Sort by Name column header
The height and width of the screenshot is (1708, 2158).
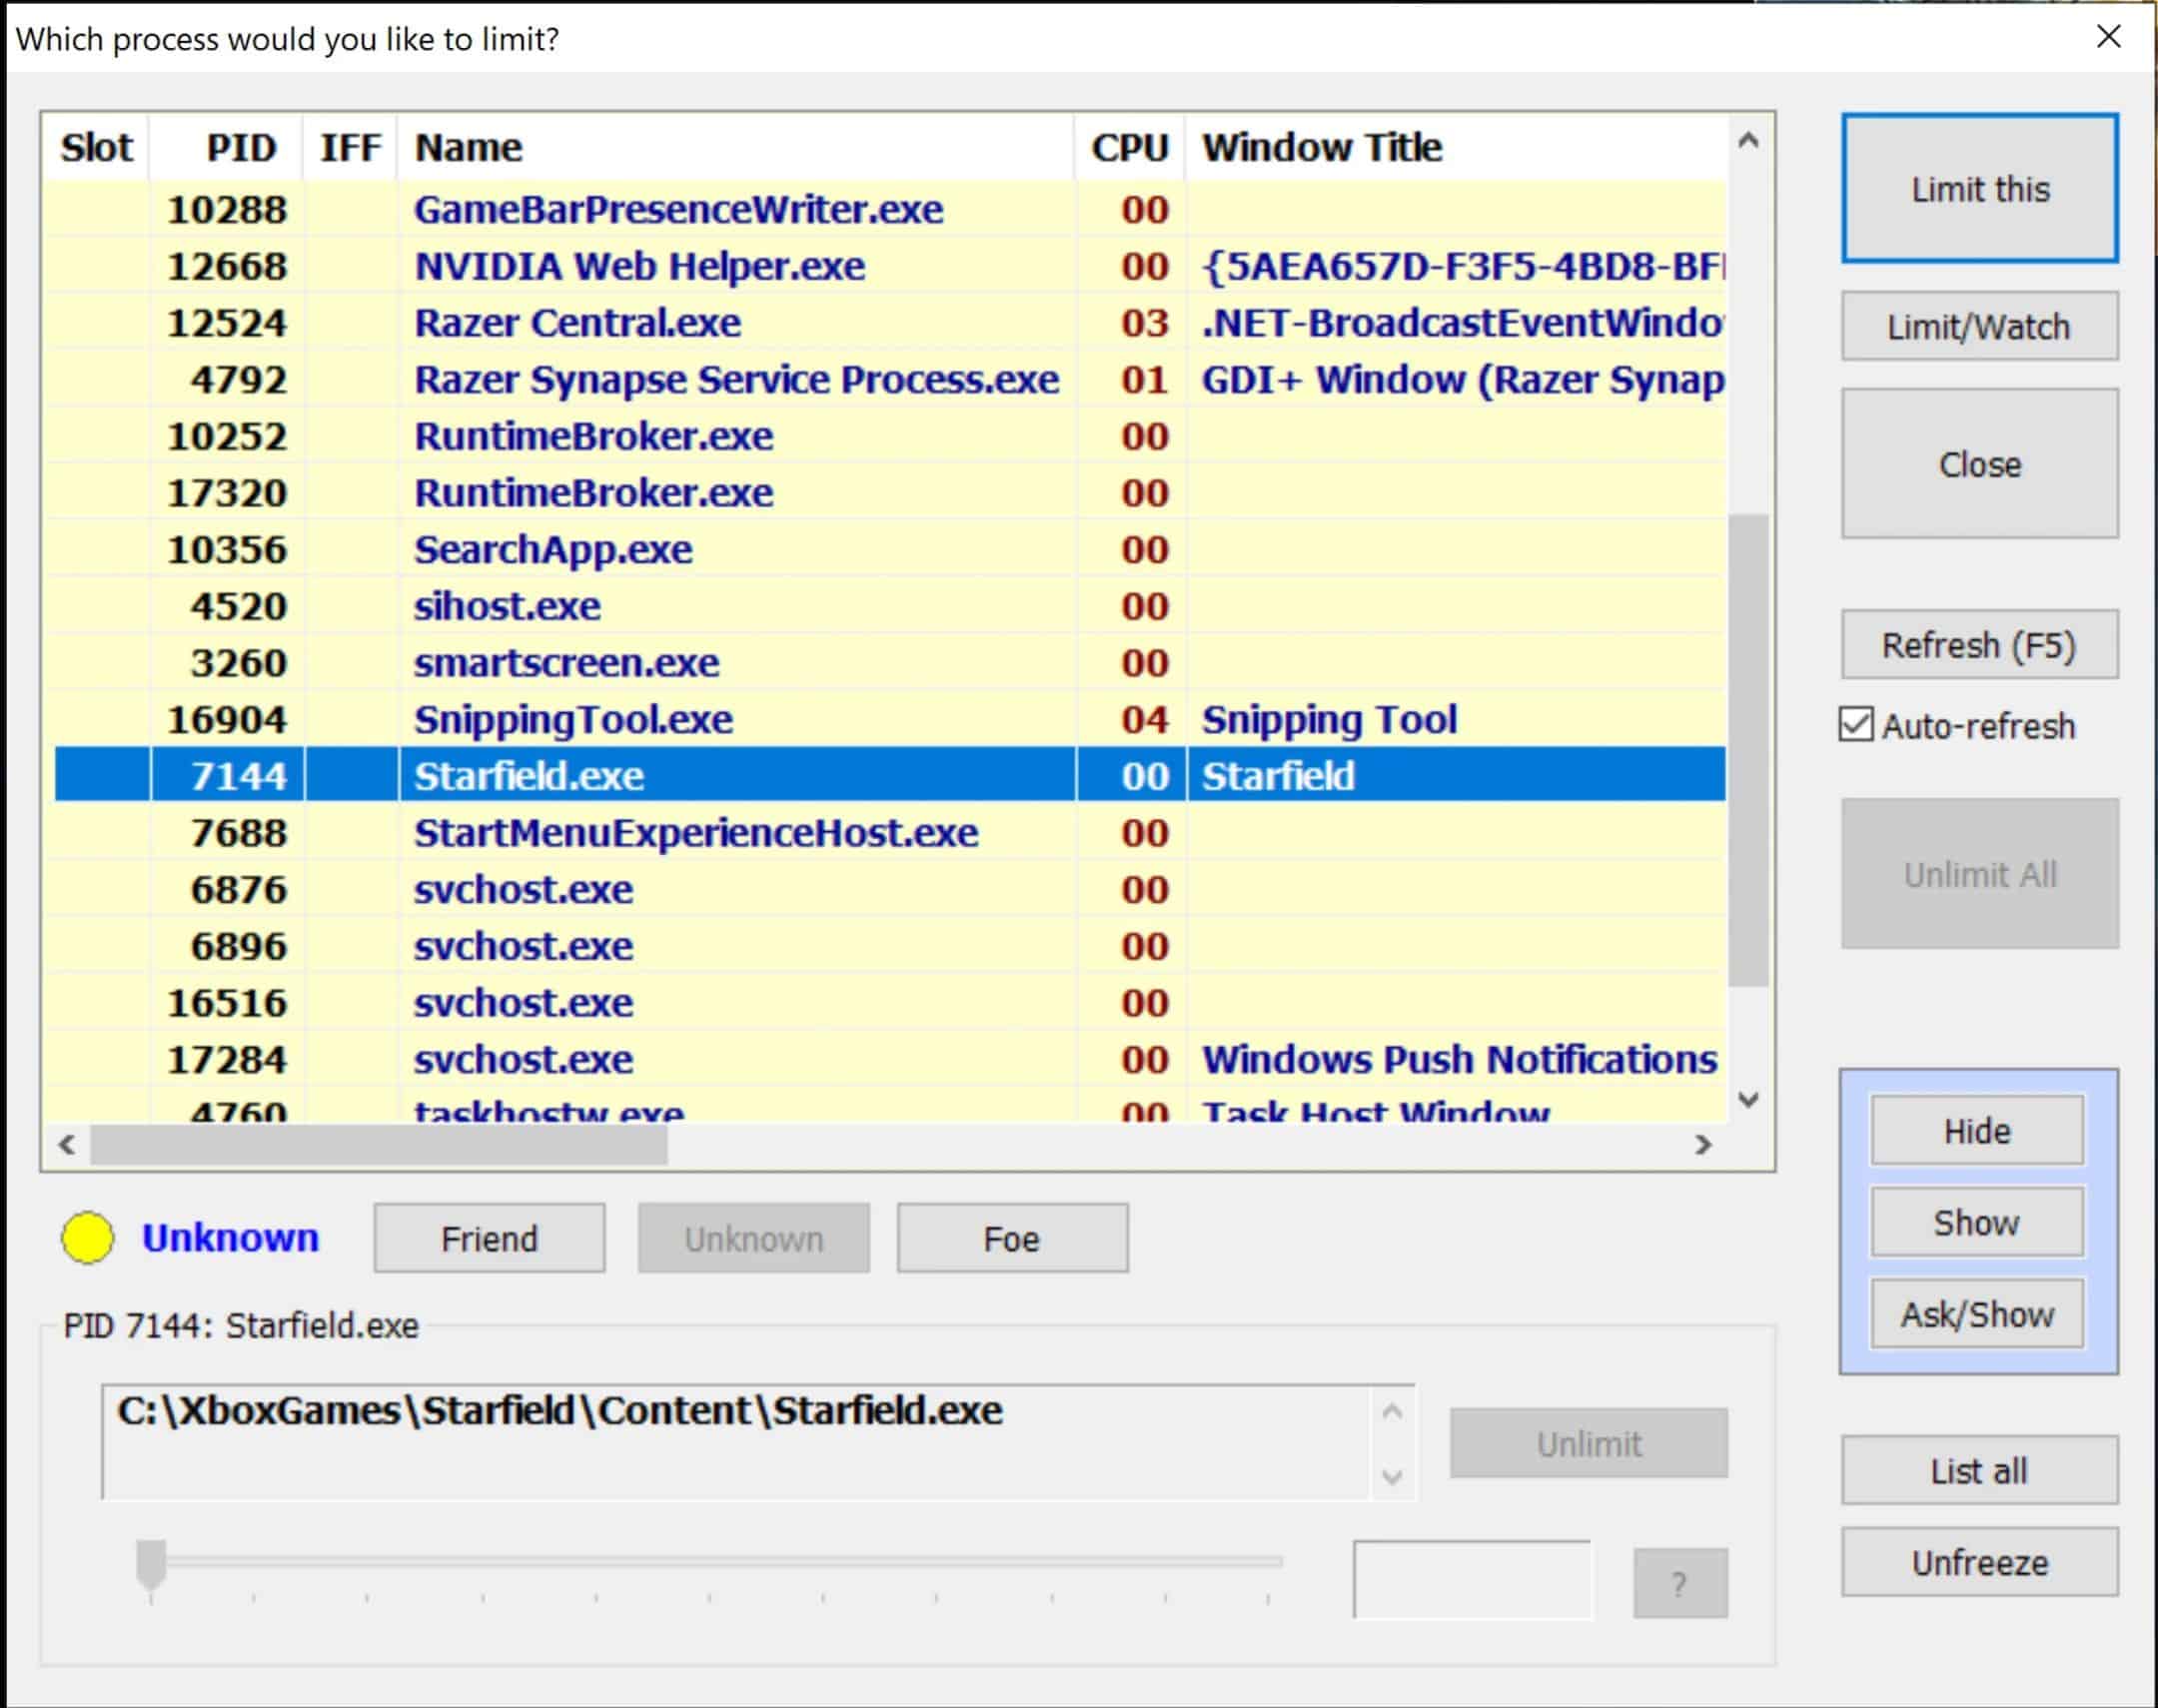pos(468,148)
